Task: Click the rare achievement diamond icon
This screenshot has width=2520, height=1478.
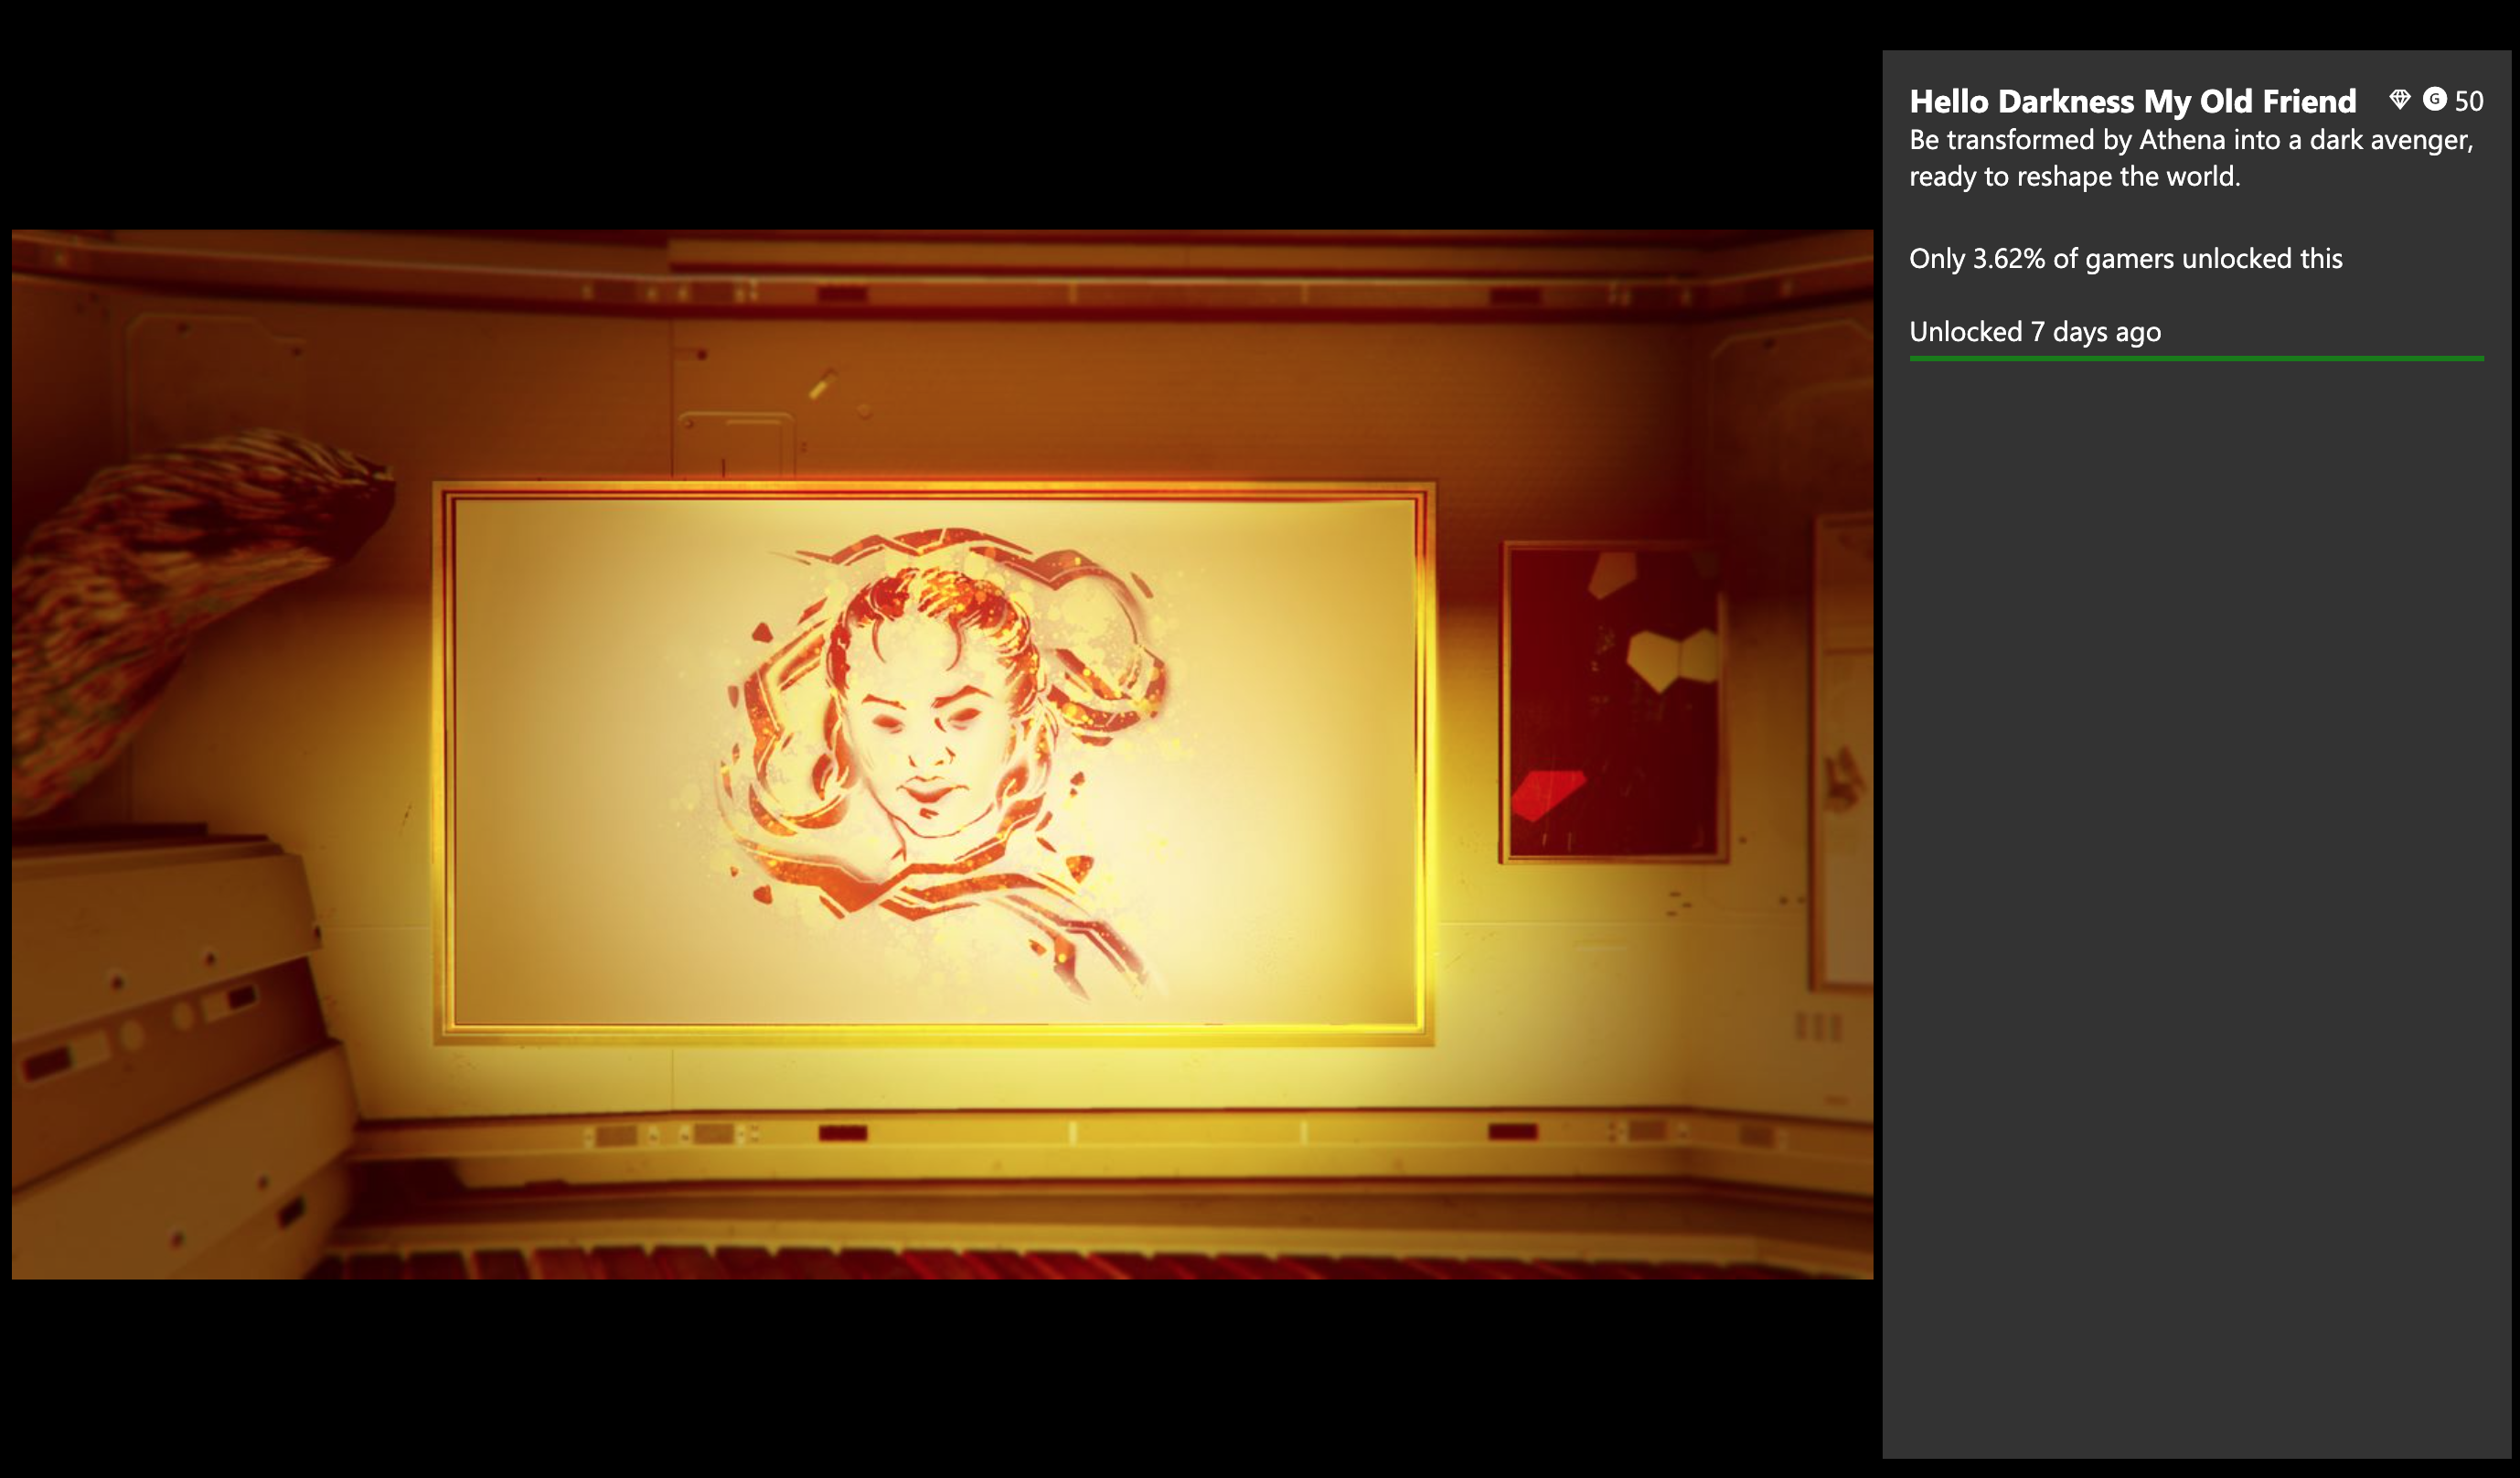Action: [2399, 99]
